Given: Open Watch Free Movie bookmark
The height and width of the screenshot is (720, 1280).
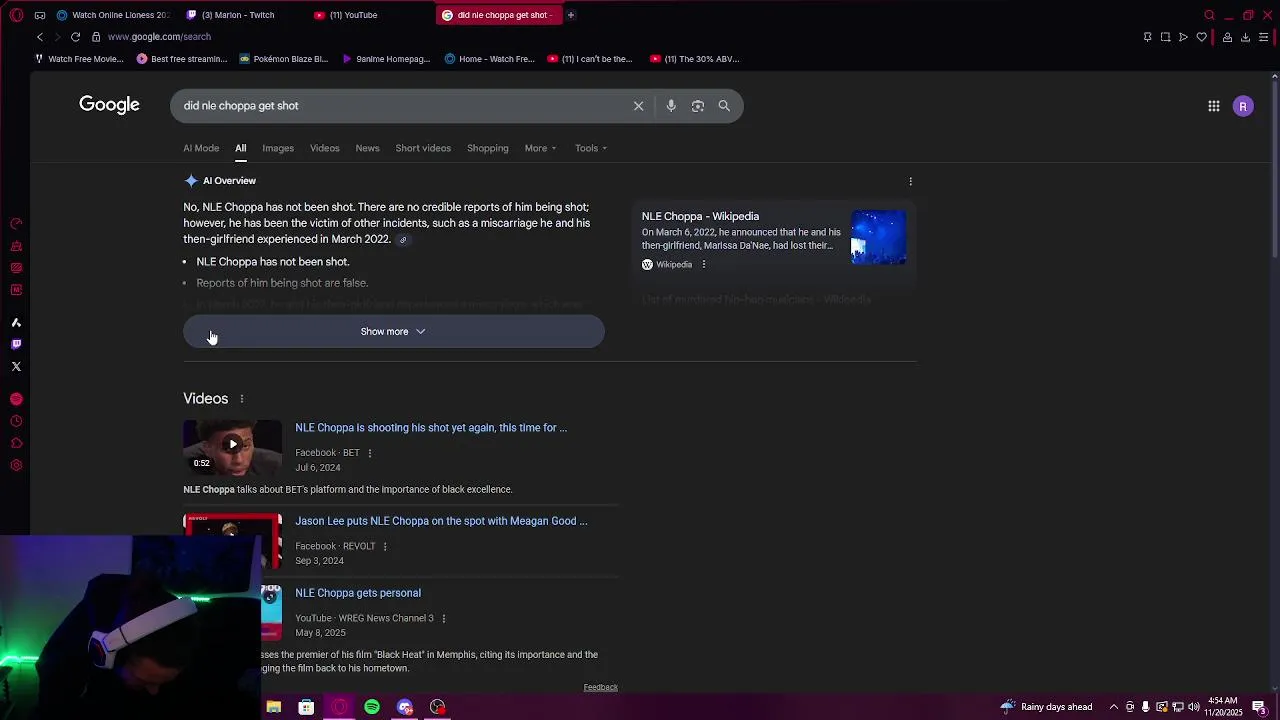Looking at the screenshot, I should 79,59.
